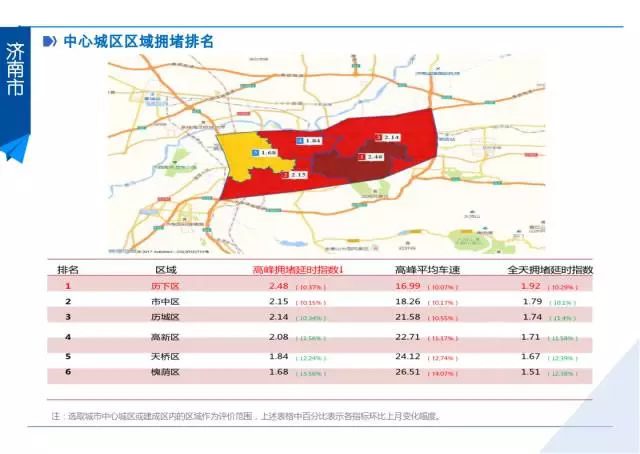Click the 1.68 marker on the map
Image resolution: width=640 pixels, height=454 pixels.
(x=263, y=152)
